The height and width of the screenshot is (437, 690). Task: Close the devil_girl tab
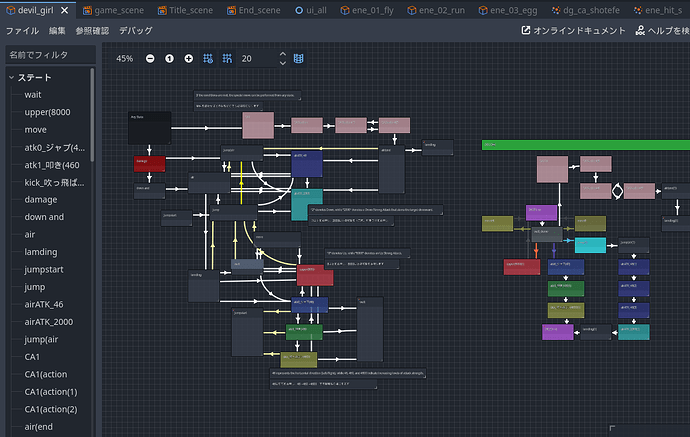click(65, 10)
